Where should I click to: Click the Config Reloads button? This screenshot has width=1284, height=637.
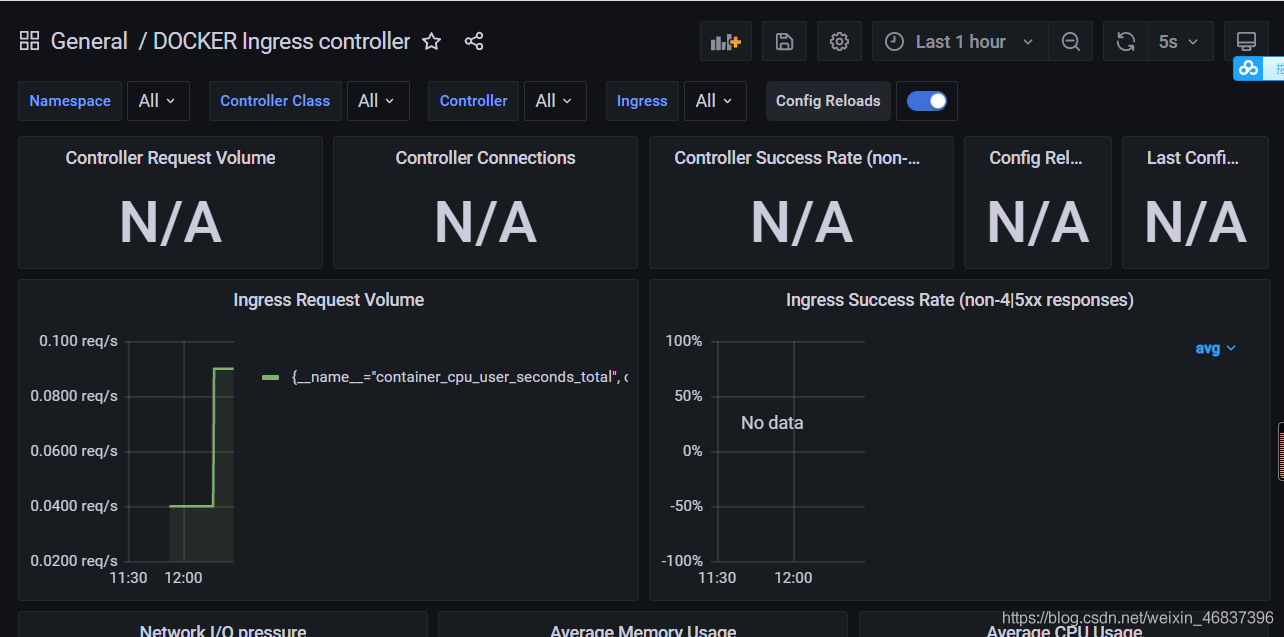click(x=828, y=100)
